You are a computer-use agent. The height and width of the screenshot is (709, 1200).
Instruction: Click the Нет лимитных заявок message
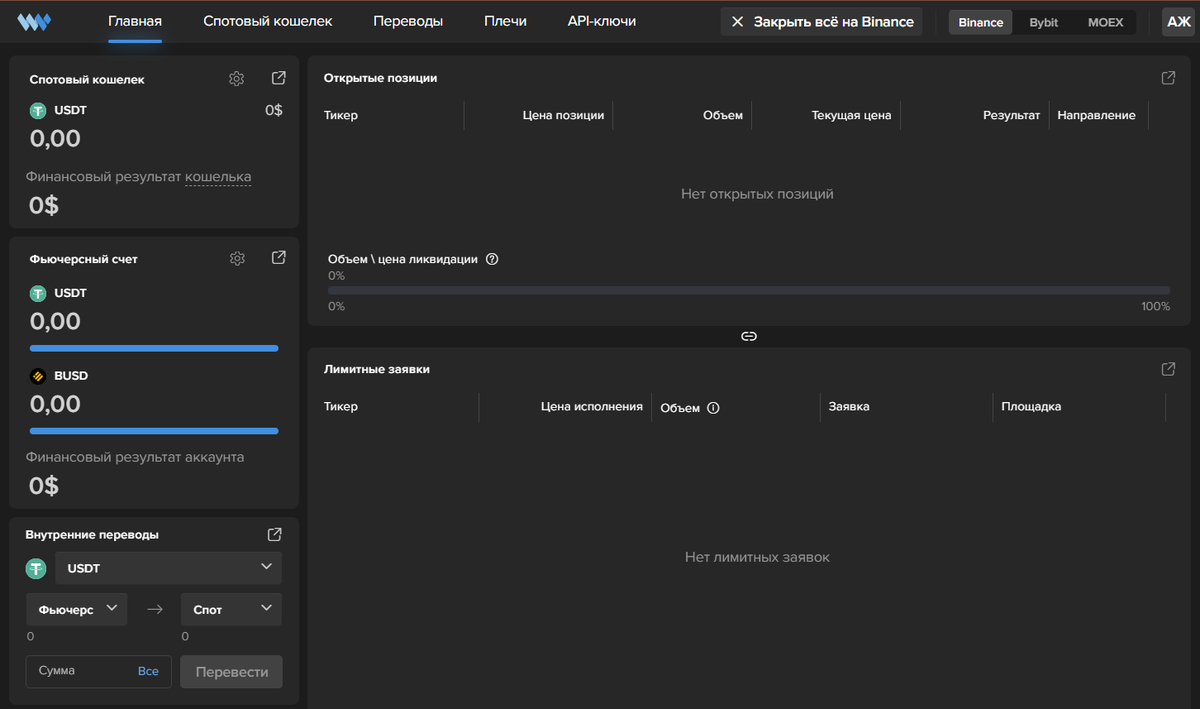757,557
